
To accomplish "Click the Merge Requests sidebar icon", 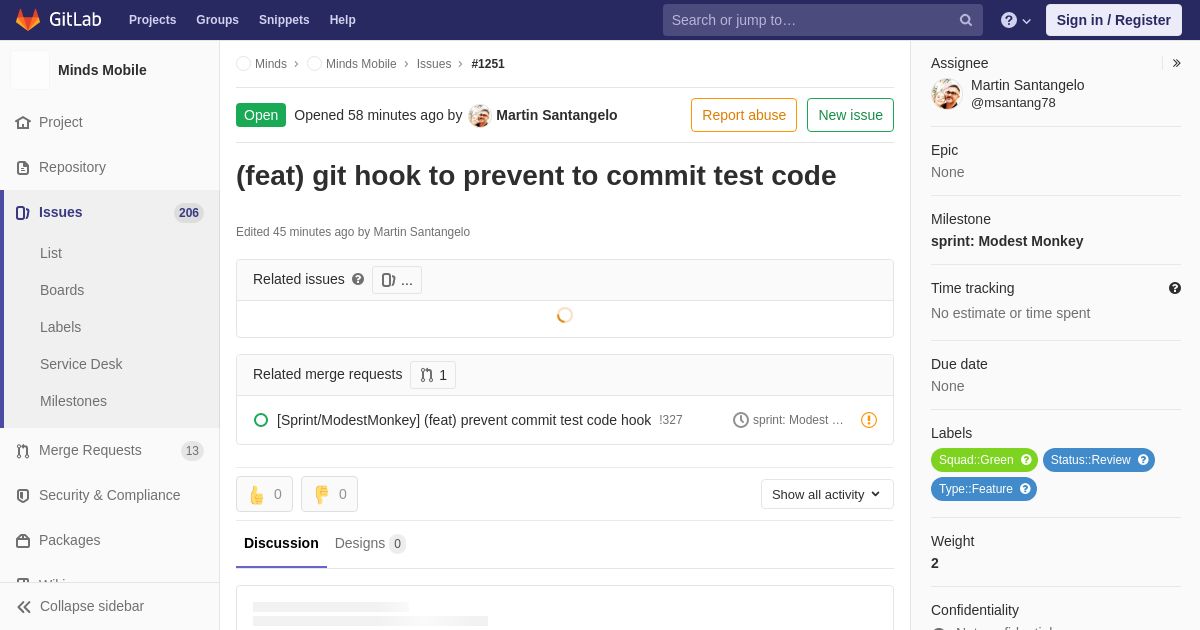I will click(x=23, y=450).
